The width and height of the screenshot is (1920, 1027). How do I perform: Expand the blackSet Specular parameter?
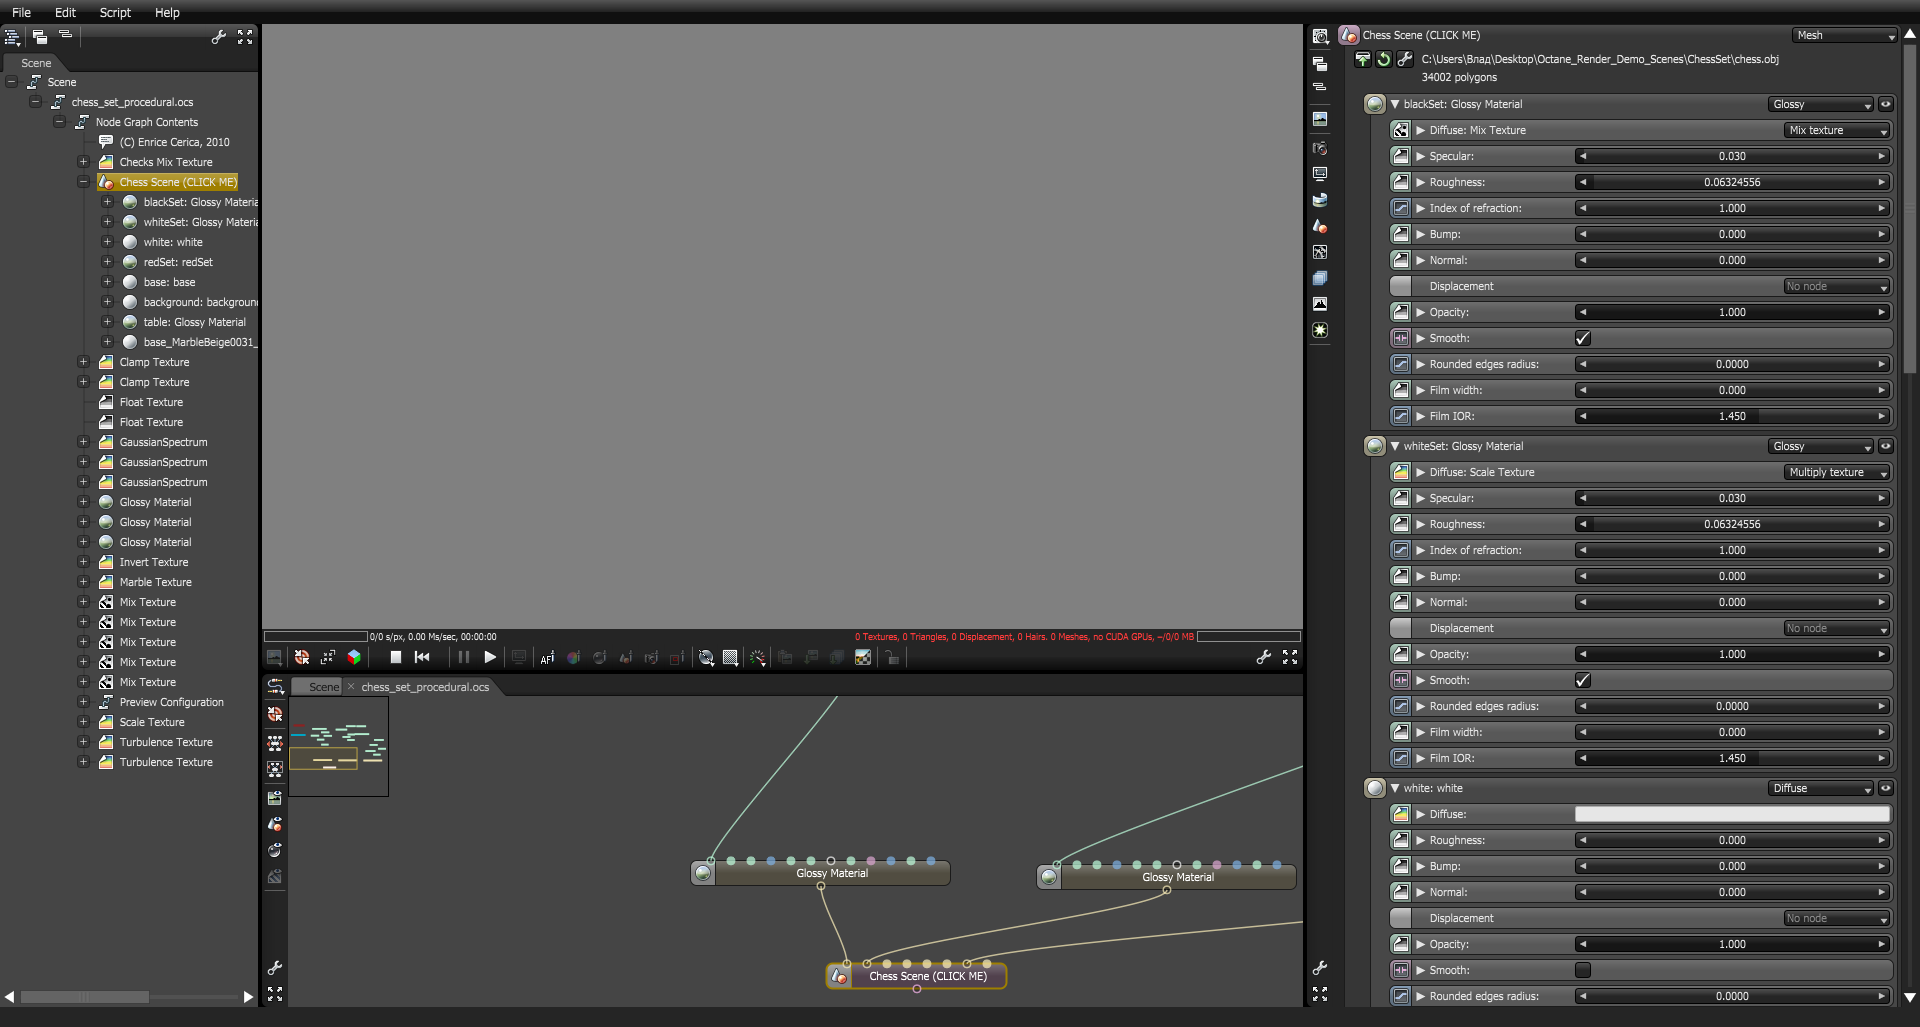point(1420,156)
